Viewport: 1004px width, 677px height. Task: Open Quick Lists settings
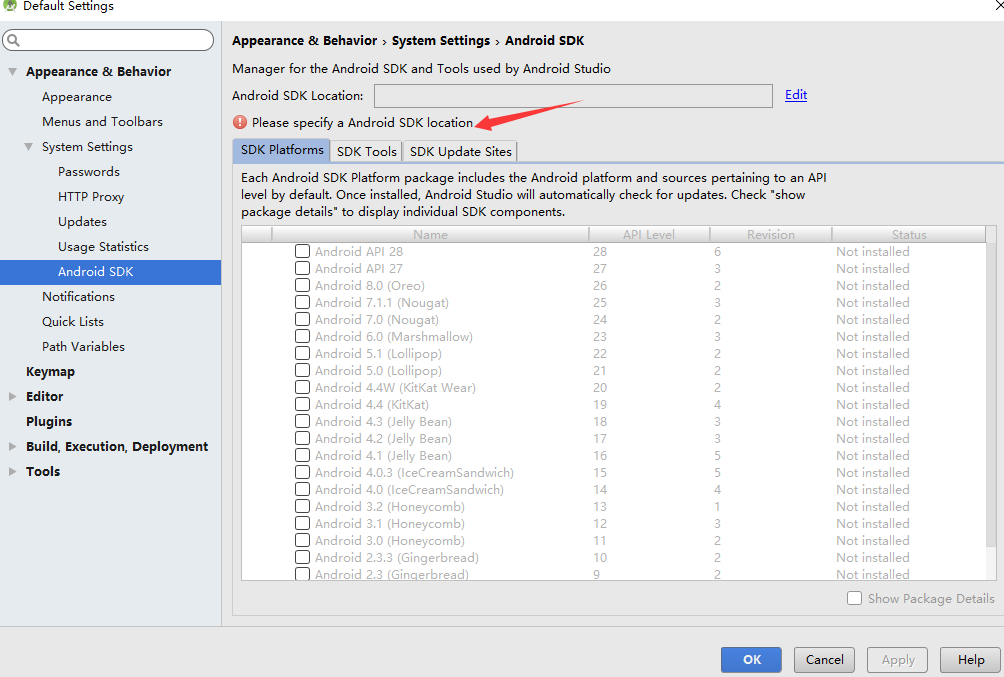click(73, 322)
